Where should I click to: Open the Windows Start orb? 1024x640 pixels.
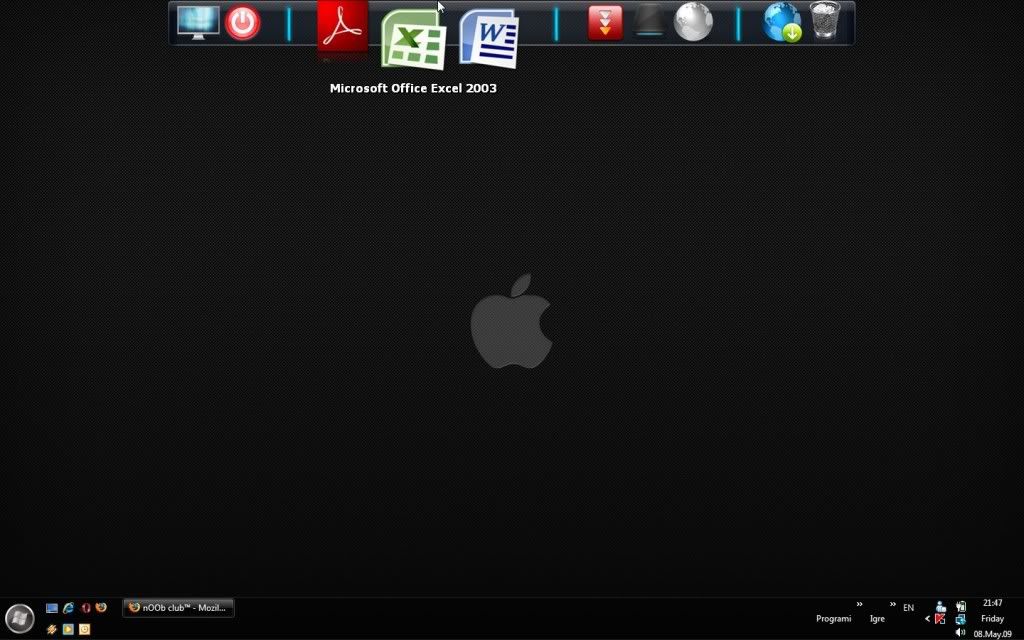click(x=20, y=618)
